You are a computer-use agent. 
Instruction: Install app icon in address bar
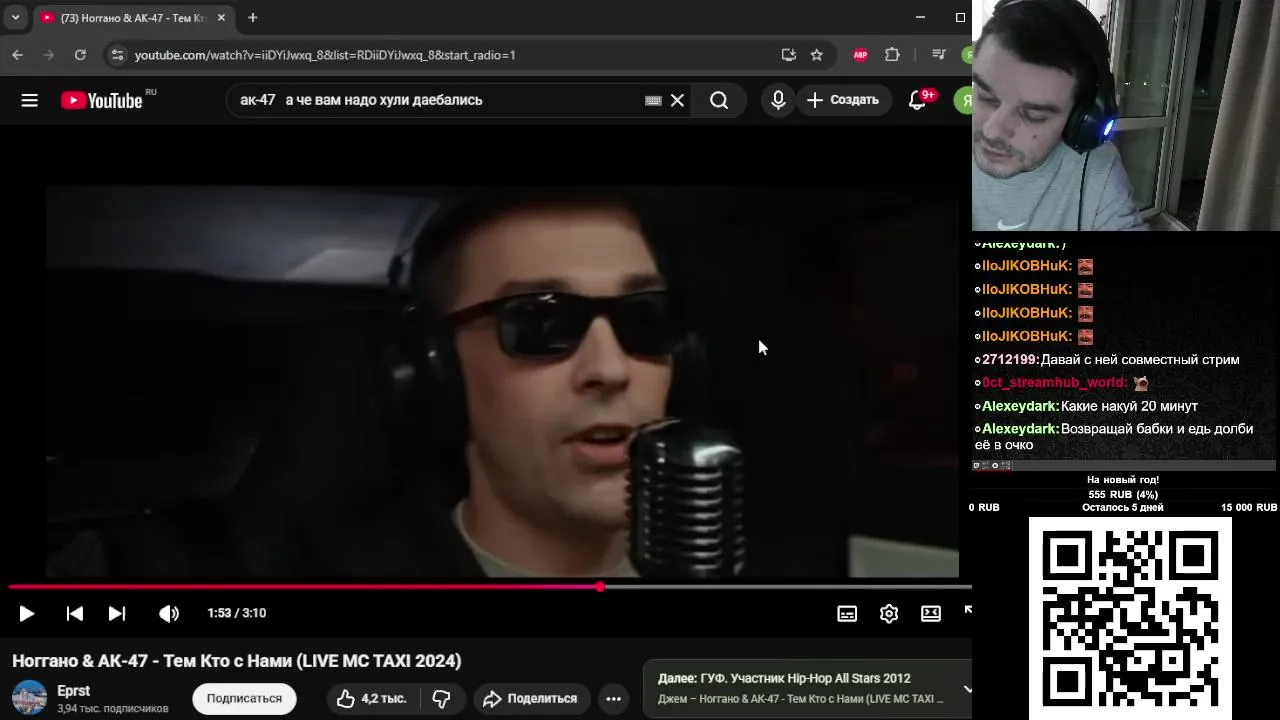tap(788, 55)
